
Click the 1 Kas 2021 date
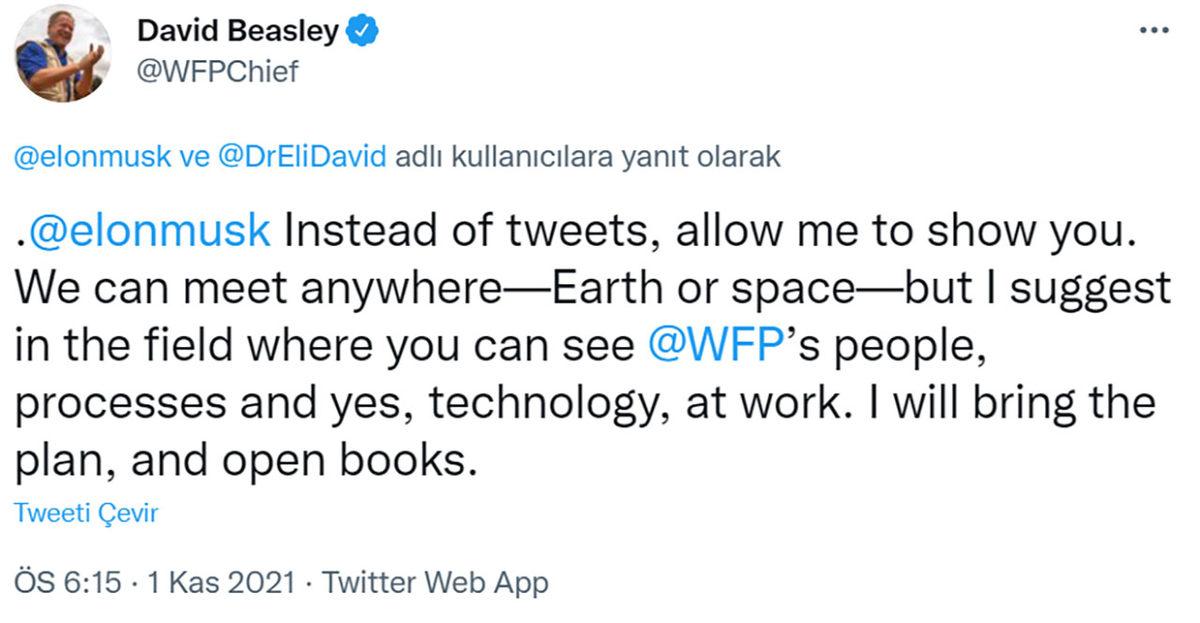tap(221, 582)
